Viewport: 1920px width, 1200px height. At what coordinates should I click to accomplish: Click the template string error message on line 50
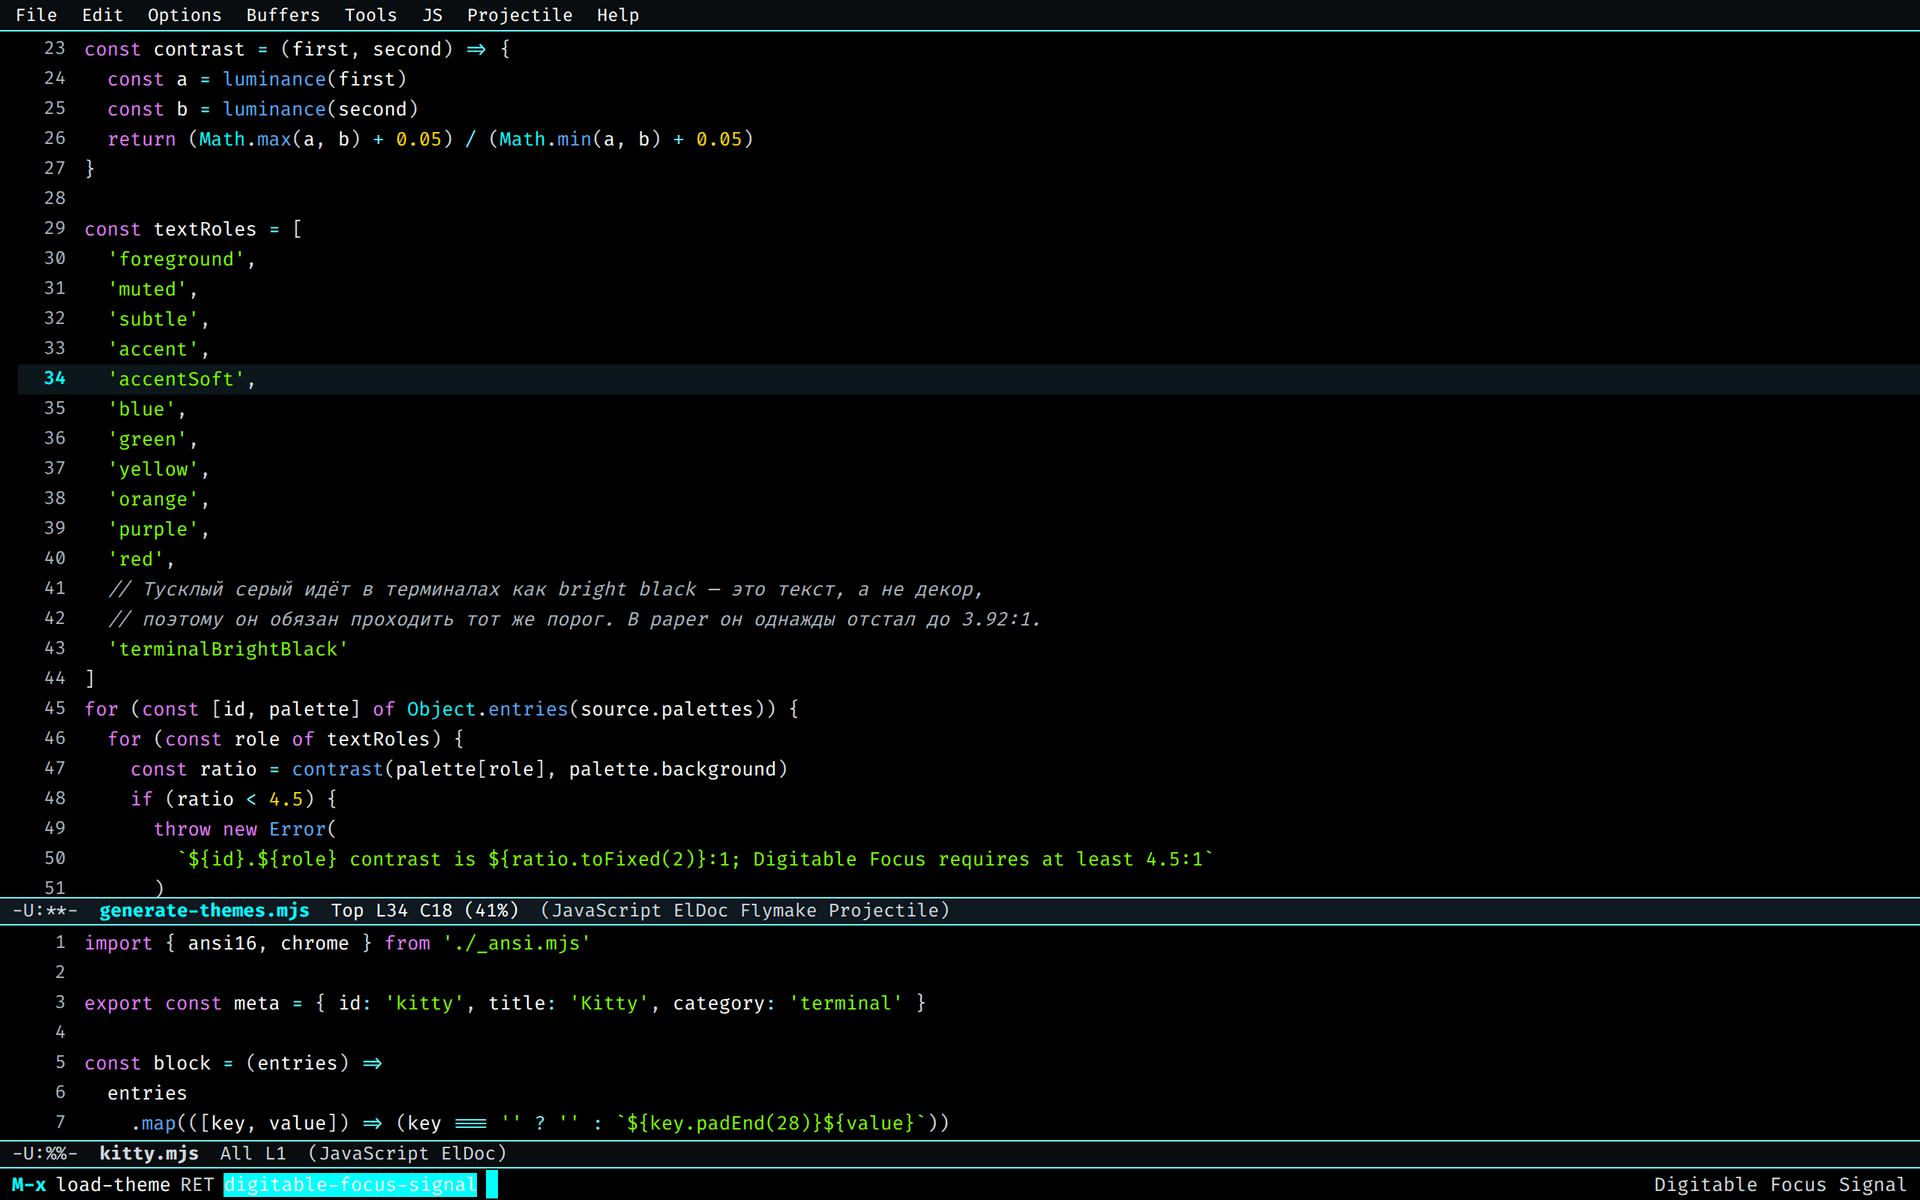coord(695,859)
